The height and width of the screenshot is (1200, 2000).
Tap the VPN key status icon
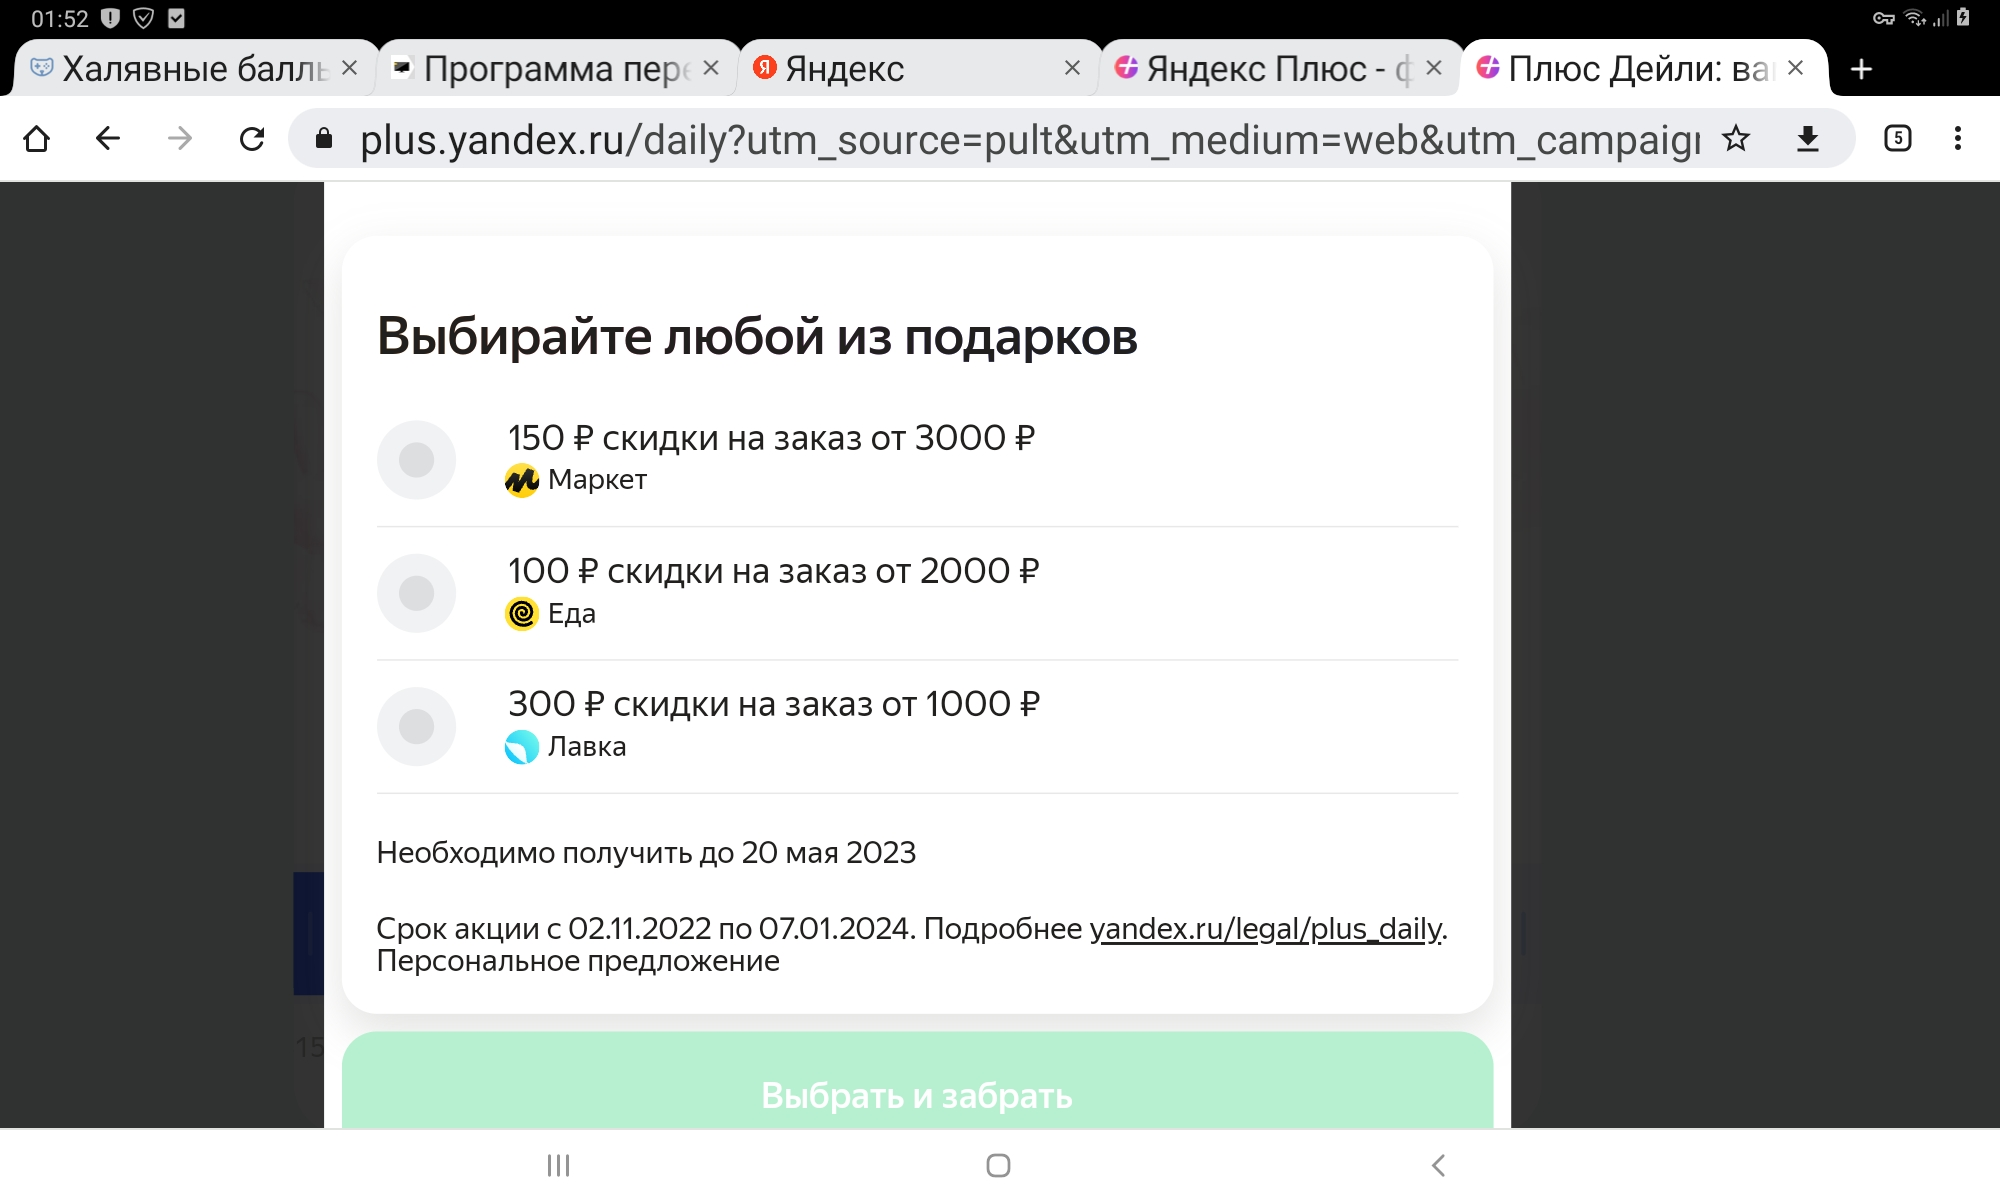click(x=1884, y=18)
